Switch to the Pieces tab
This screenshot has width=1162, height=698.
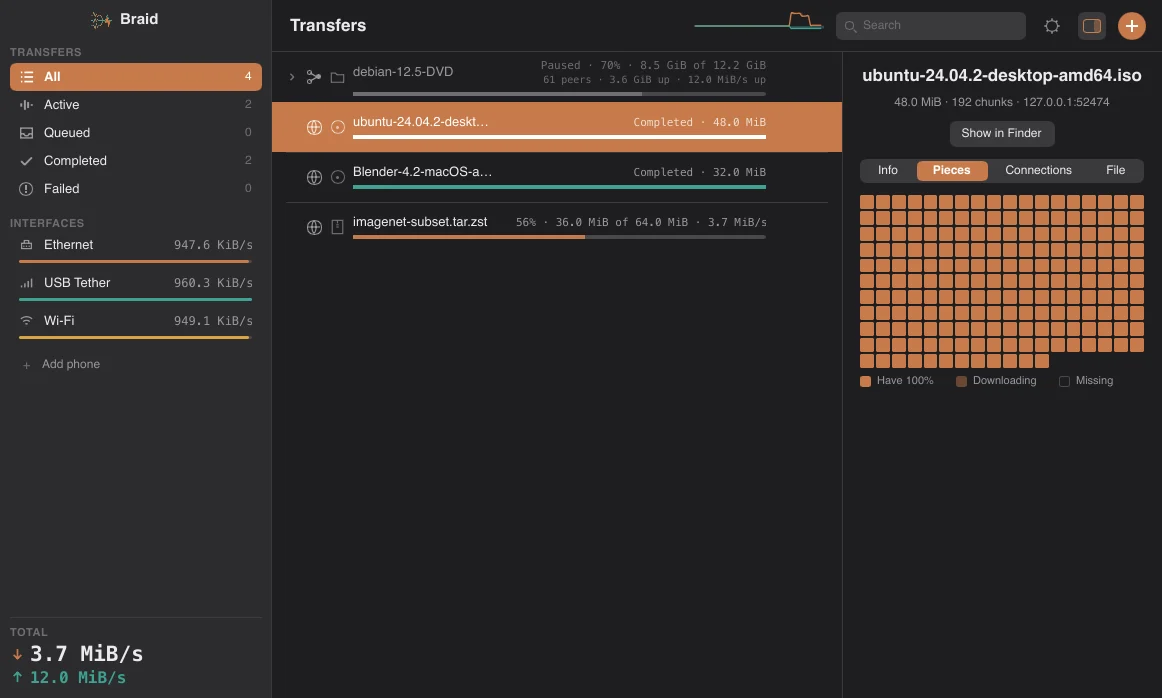(952, 170)
